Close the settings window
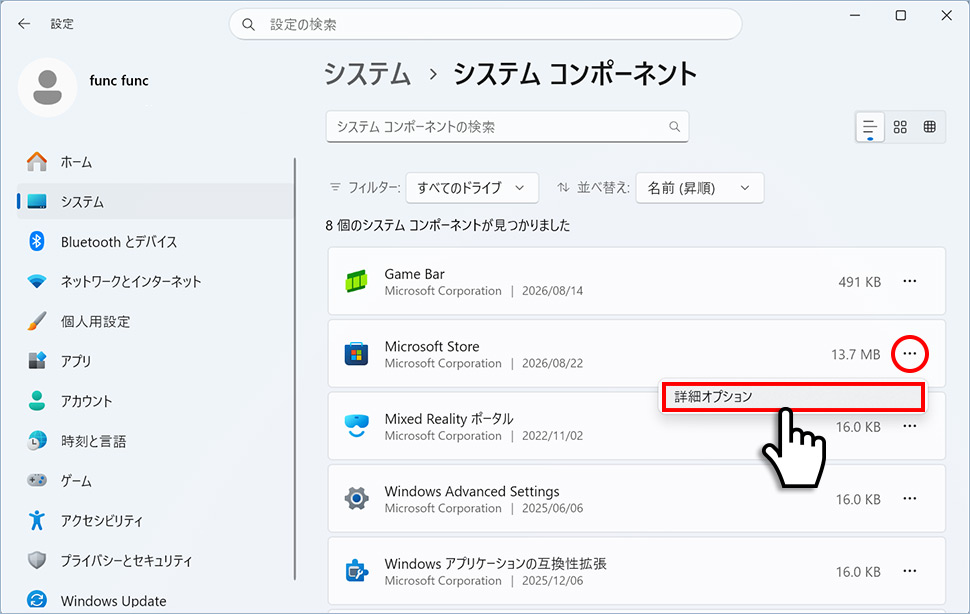Screen dimensions: 970x614 click(x=946, y=15)
